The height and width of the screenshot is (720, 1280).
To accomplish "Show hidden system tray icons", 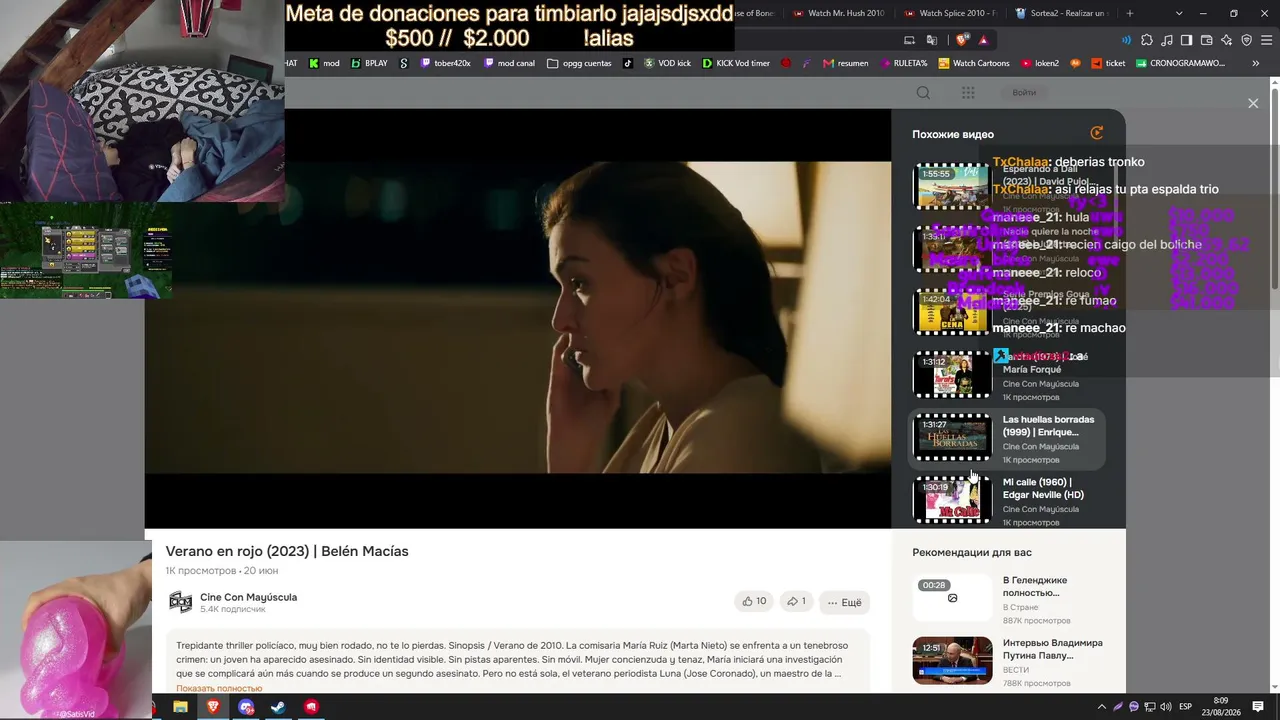I will coord(1104,707).
